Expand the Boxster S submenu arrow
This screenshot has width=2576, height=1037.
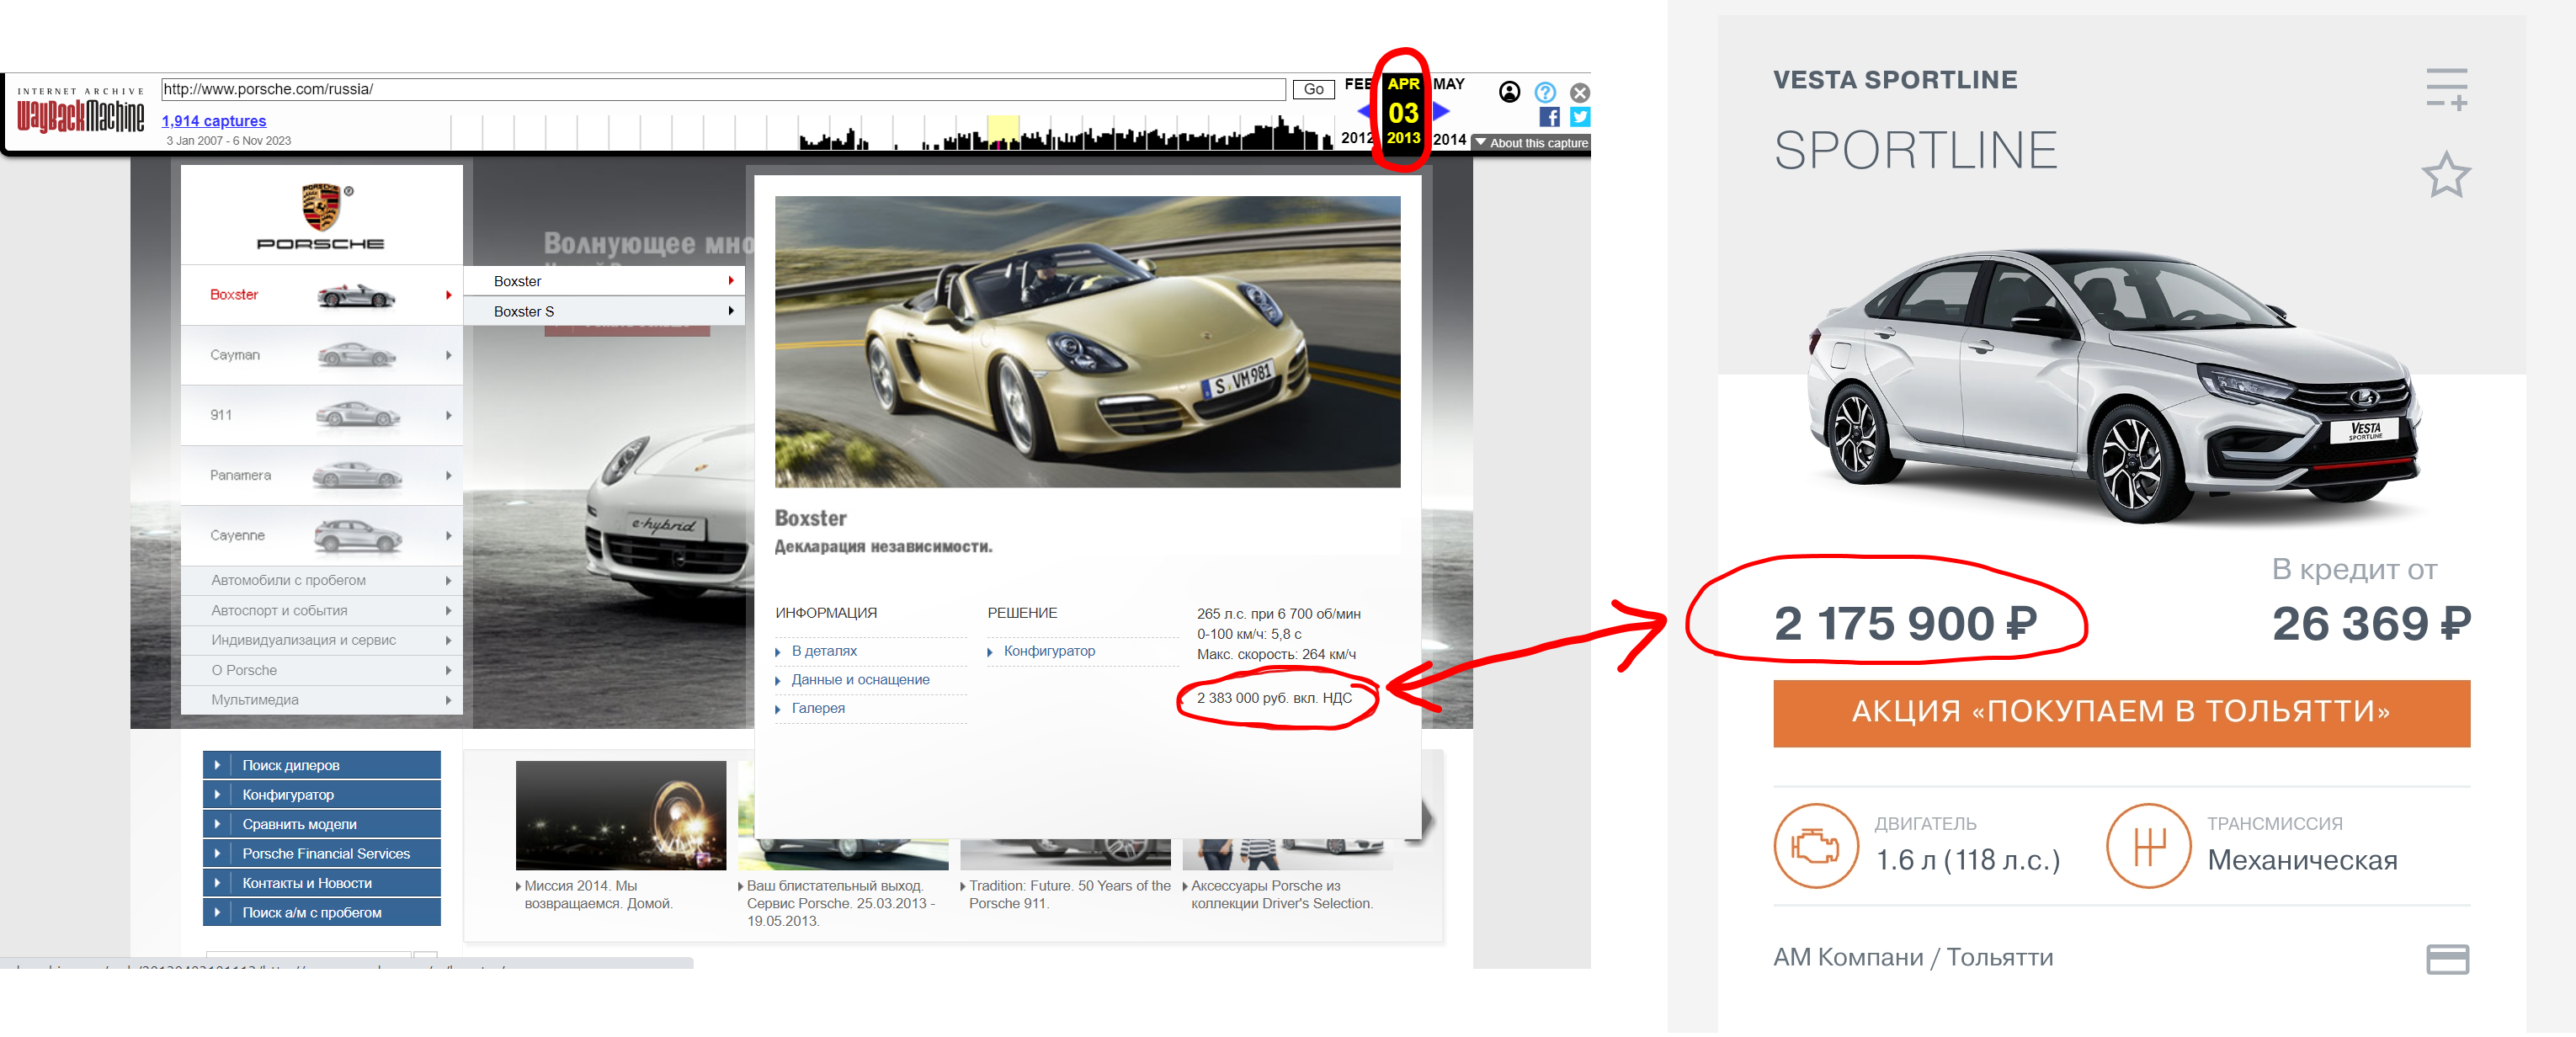(x=731, y=311)
